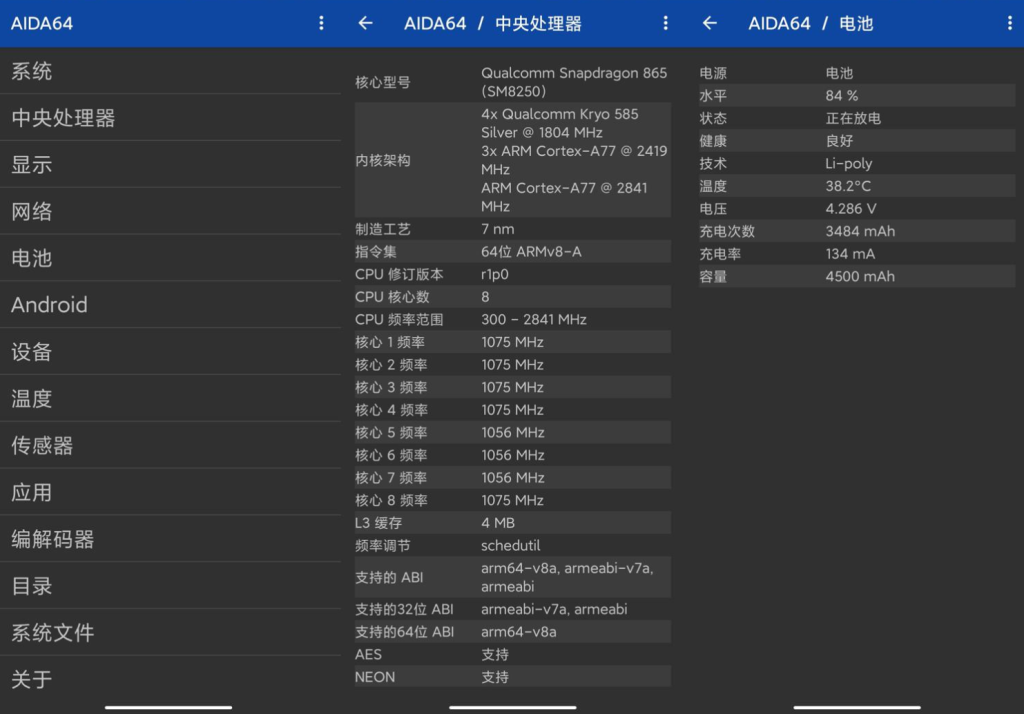Open the 目录 section
Image resolution: width=1024 pixels, height=714 pixels.
170,586
